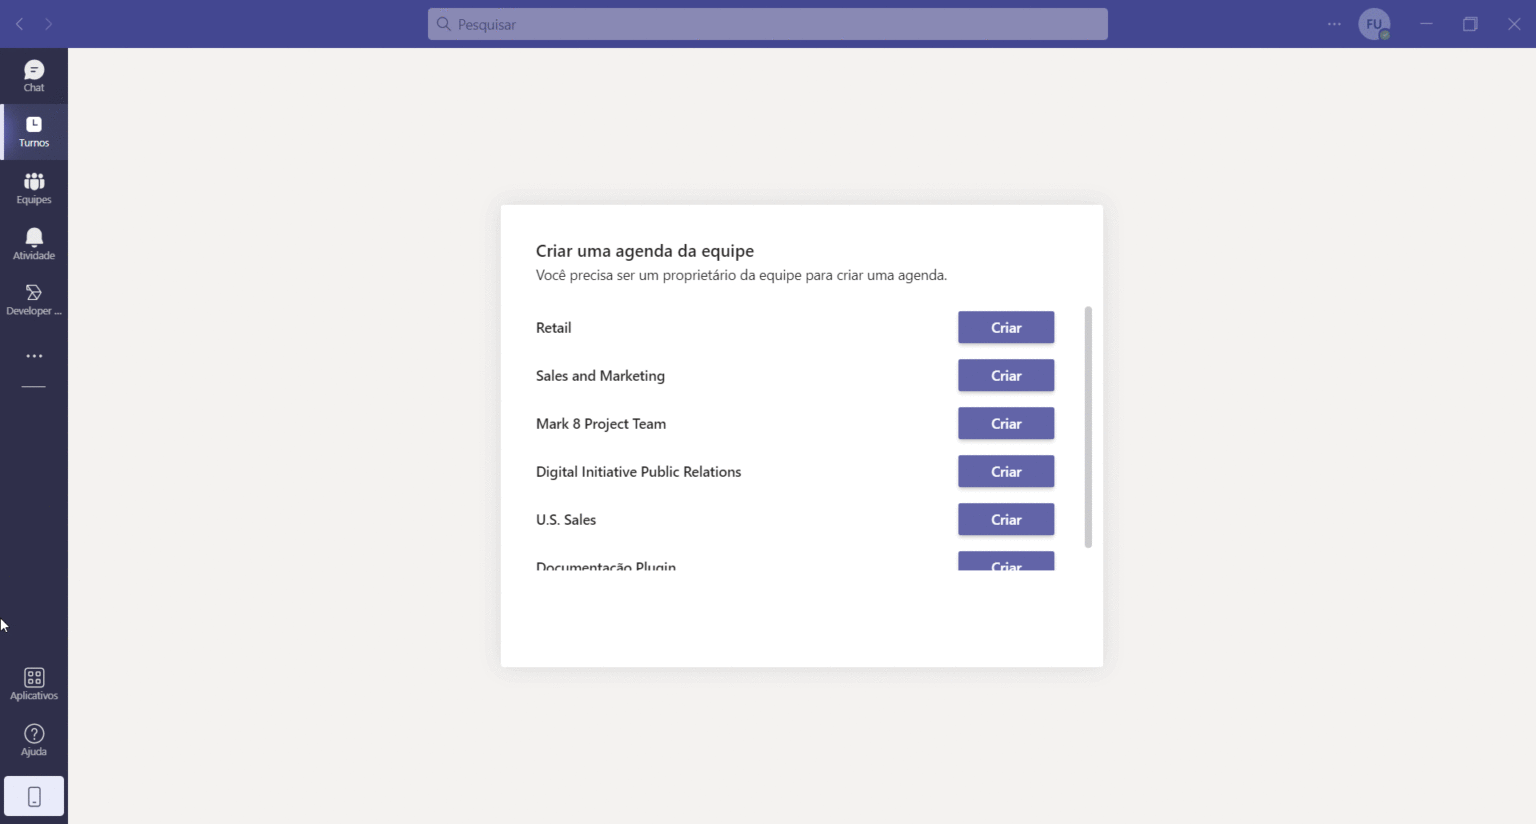The image size is (1536, 824).
Task: Open the Developer Portal
Action: click(33, 298)
